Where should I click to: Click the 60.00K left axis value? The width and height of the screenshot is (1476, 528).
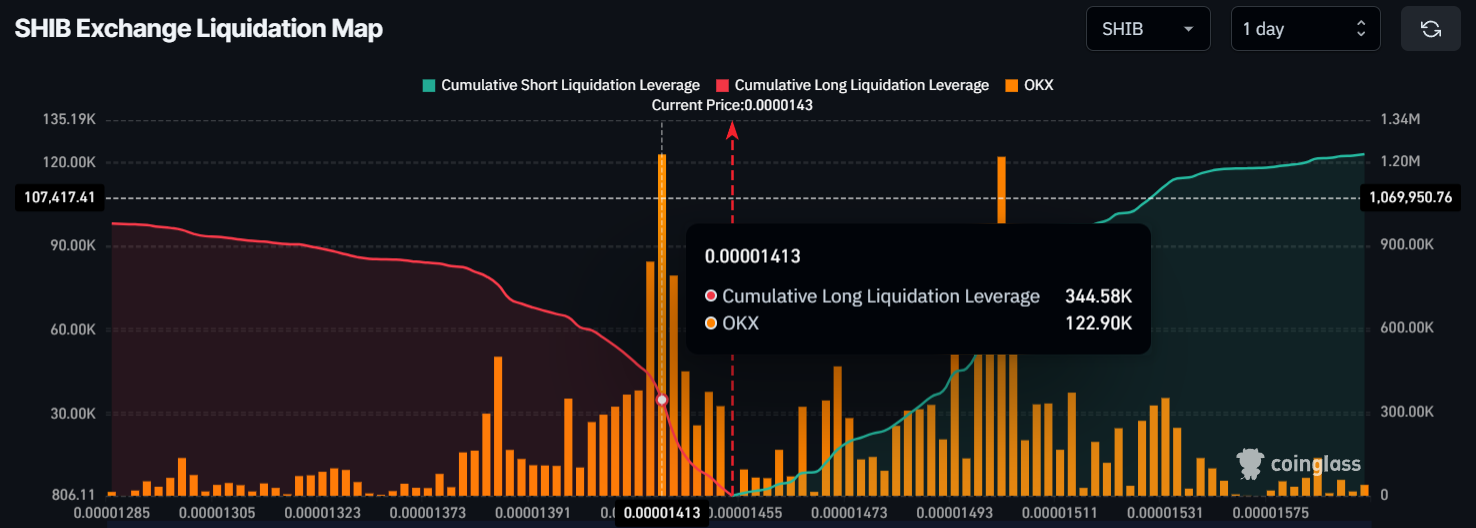coord(73,330)
